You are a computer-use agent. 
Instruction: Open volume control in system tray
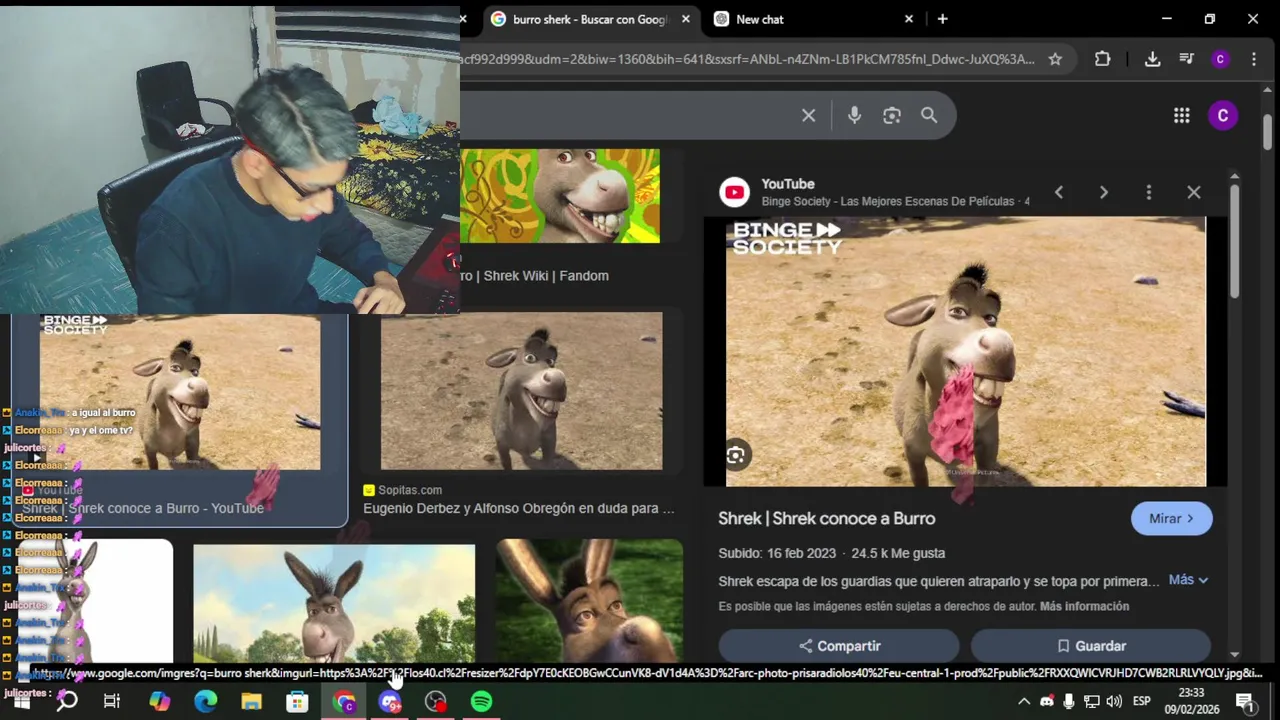(1114, 702)
